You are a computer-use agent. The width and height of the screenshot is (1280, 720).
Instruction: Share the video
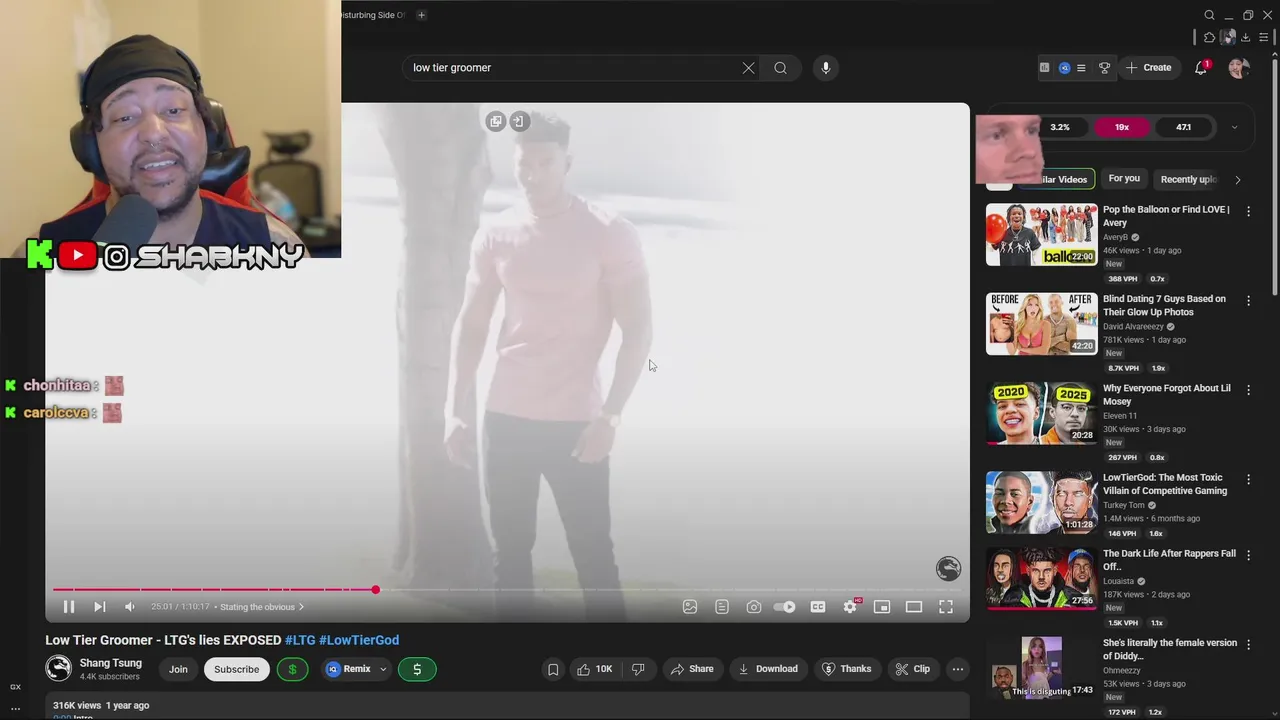point(692,669)
